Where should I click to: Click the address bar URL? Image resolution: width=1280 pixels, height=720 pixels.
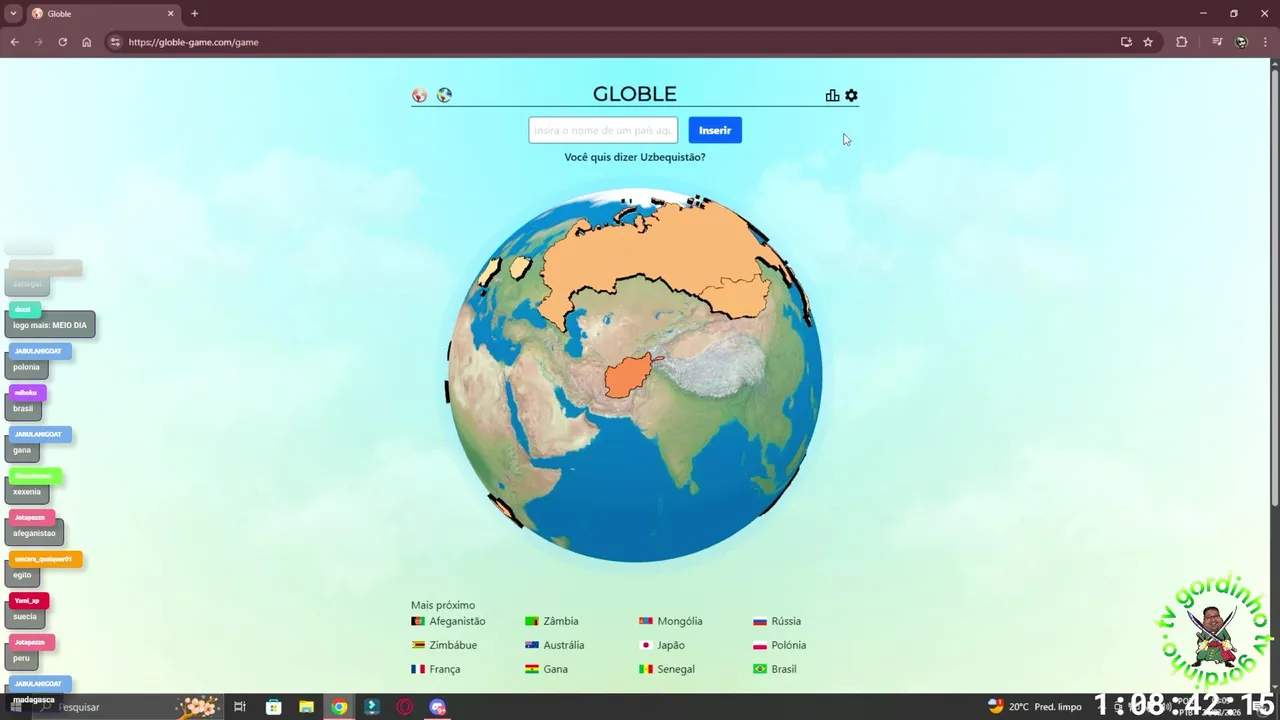point(194,42)
